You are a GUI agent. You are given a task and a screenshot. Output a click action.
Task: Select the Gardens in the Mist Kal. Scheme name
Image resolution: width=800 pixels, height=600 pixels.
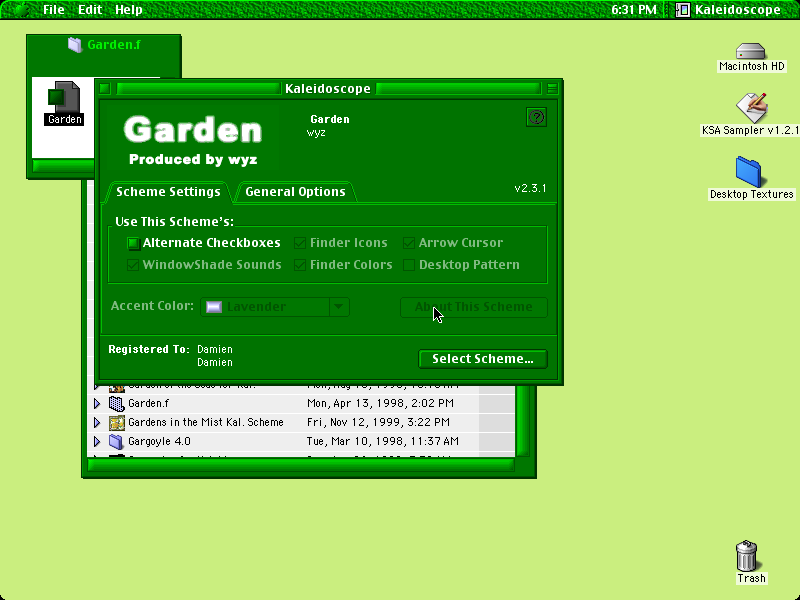[x=206, y=422]
